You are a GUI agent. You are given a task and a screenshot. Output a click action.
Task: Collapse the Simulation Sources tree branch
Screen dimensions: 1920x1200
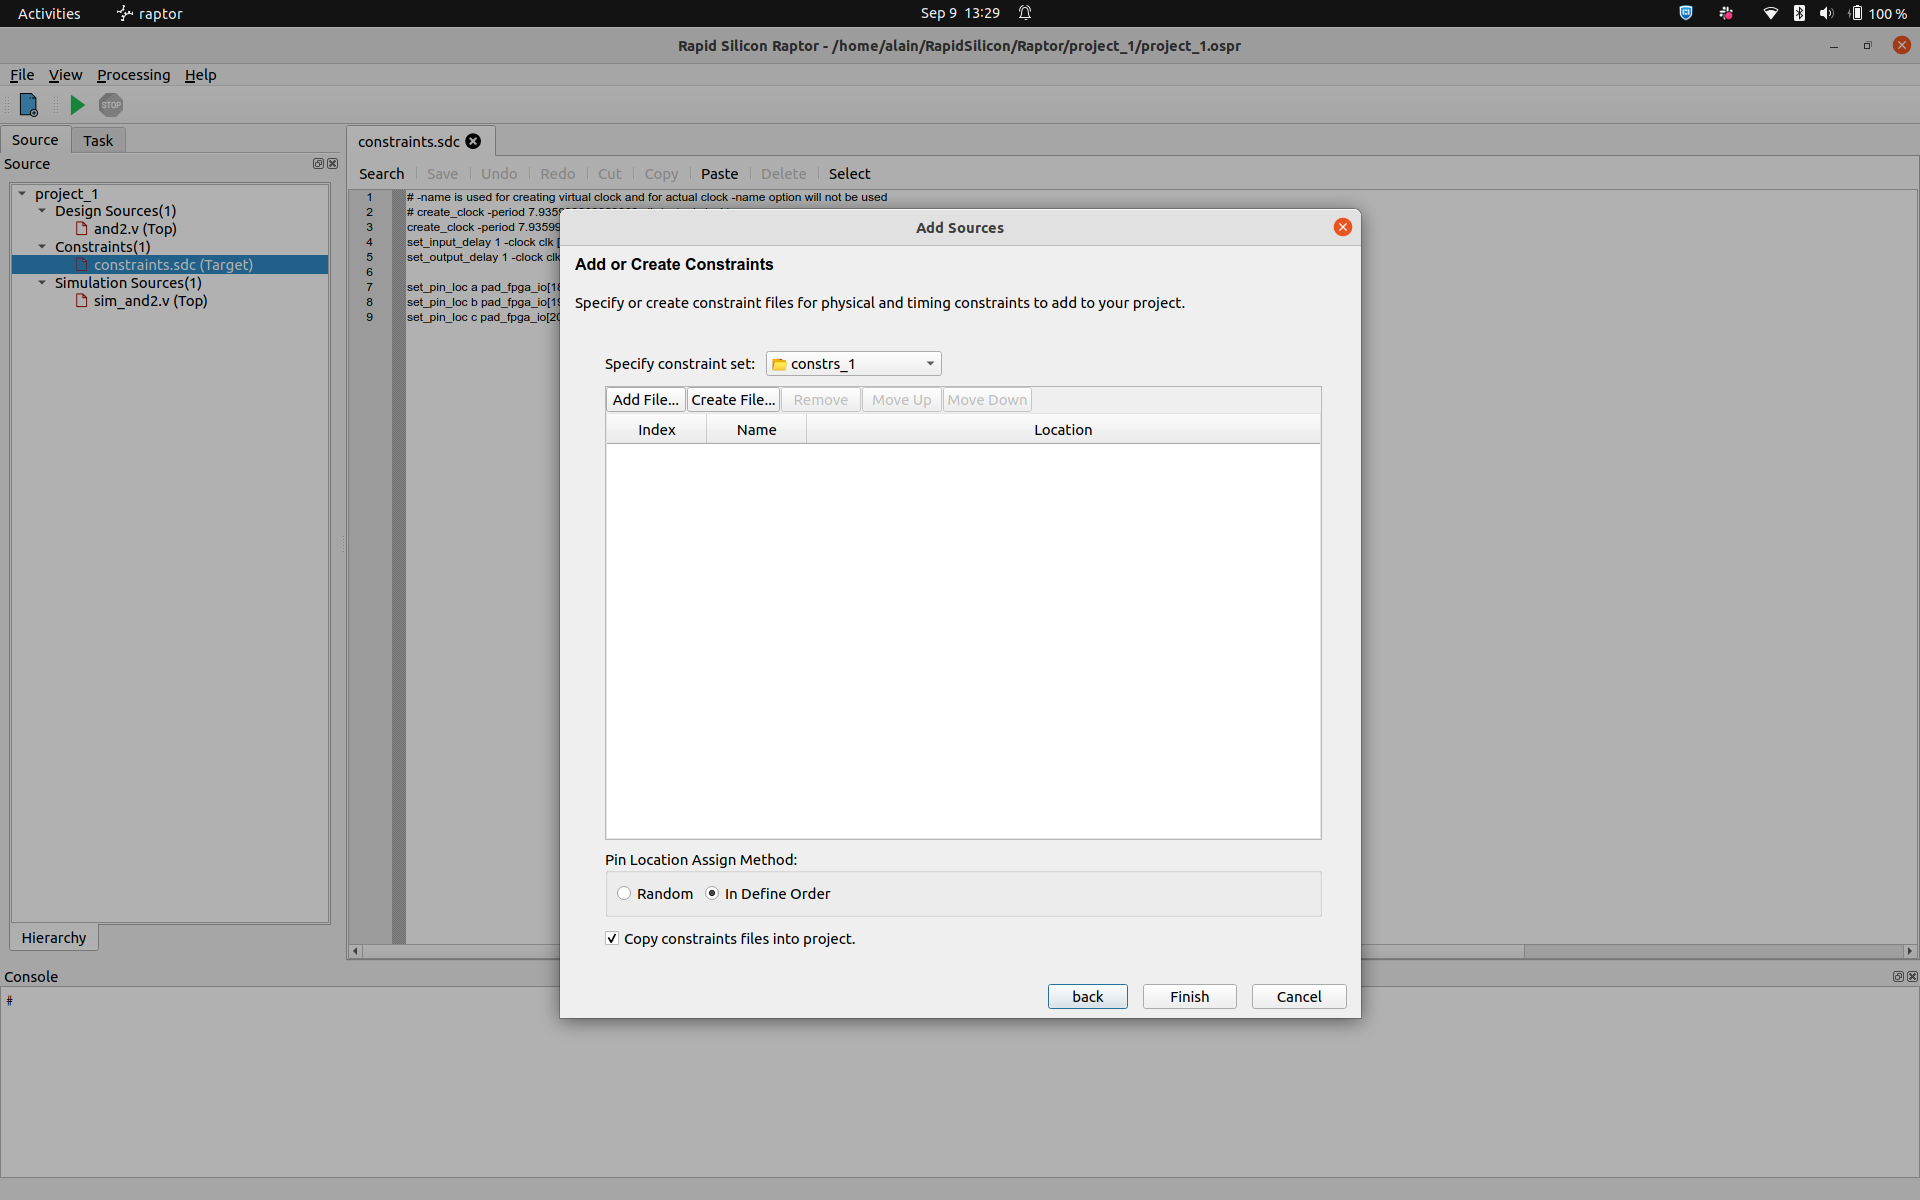pyautogui.click(x=42, y=283)
